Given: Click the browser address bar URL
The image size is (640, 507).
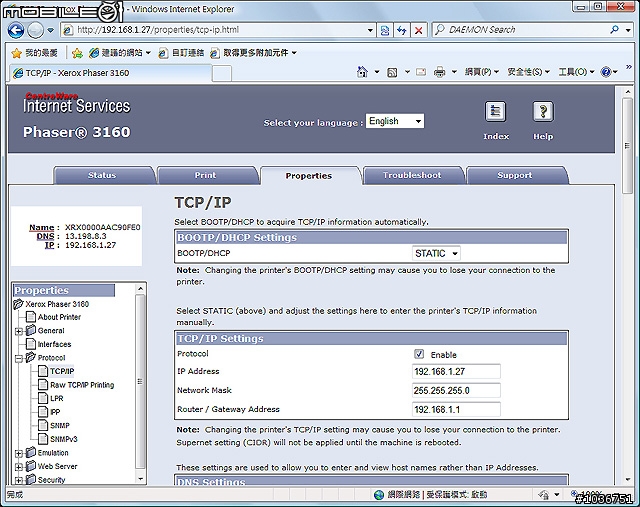Looking at the screenshot, I should tap(158, 30).
